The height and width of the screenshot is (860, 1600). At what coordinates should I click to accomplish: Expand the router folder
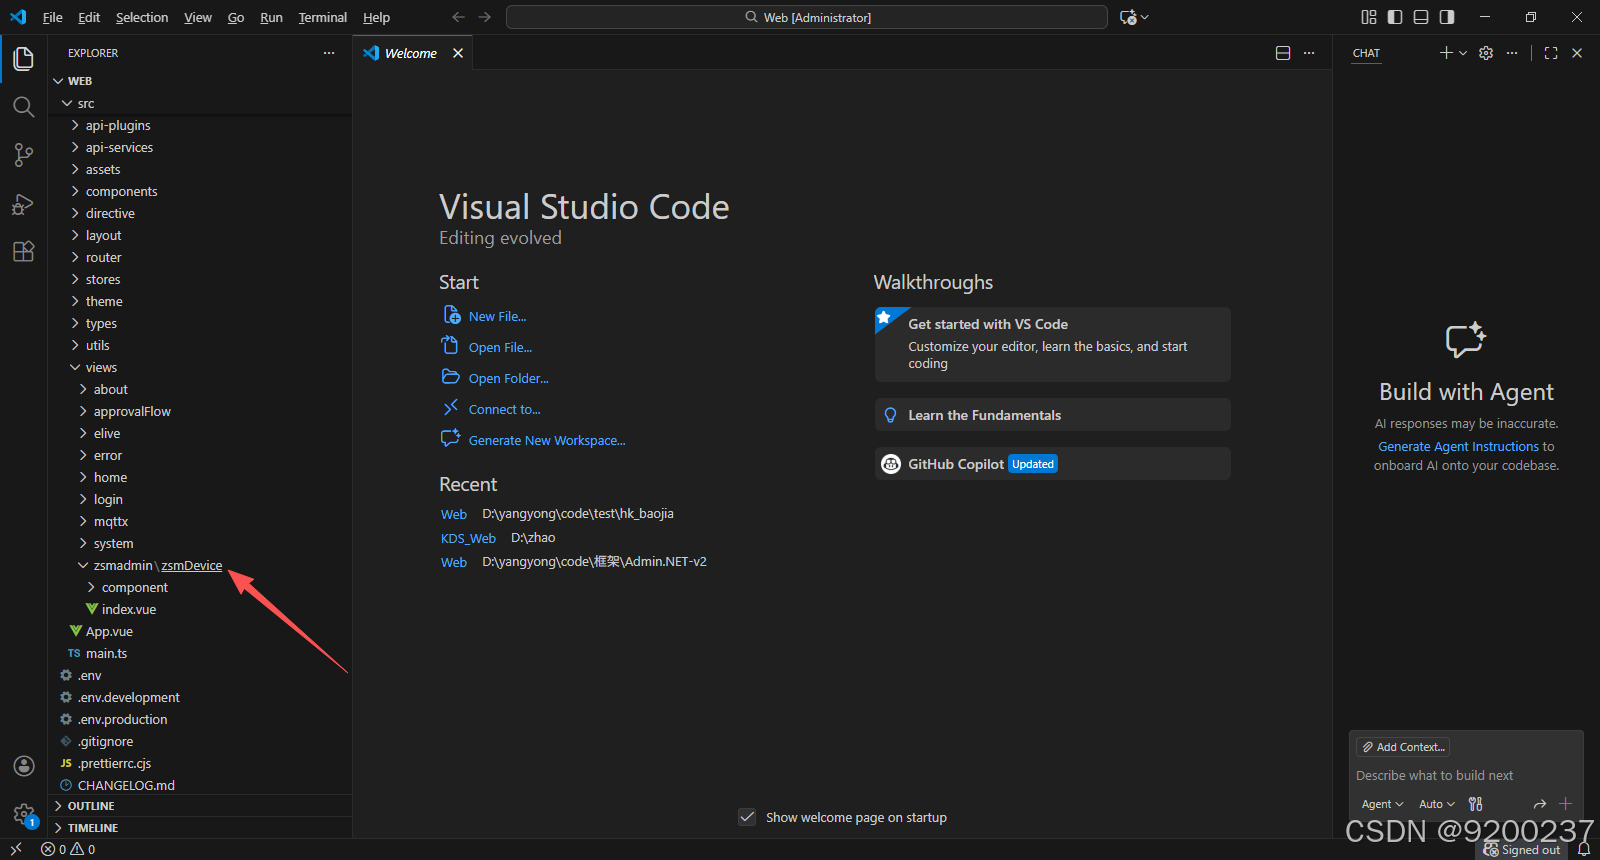click(x=200, y=257)
